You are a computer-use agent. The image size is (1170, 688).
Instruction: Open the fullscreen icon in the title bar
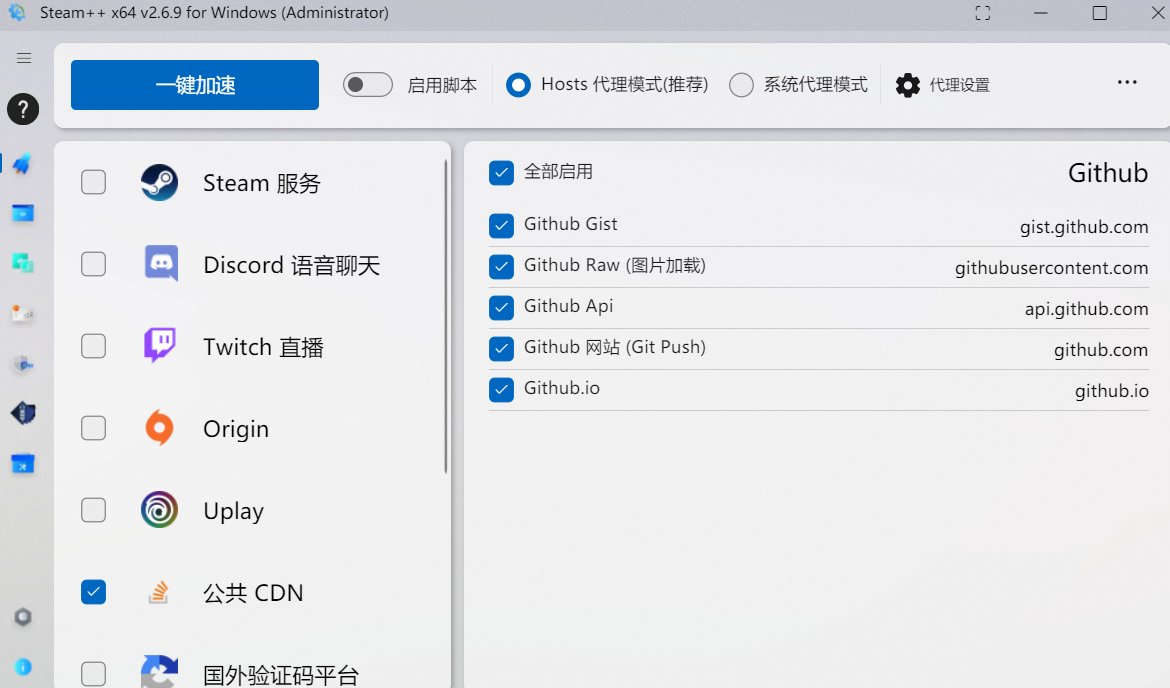tap(982, 13)
